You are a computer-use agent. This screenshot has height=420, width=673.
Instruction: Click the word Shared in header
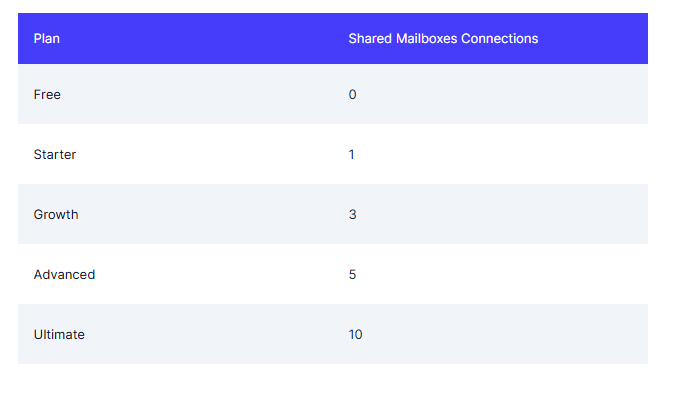pos(370,39)
